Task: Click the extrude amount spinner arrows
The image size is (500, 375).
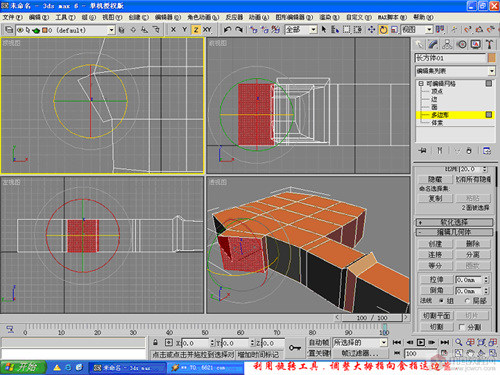Action: [x=486, y=279]
